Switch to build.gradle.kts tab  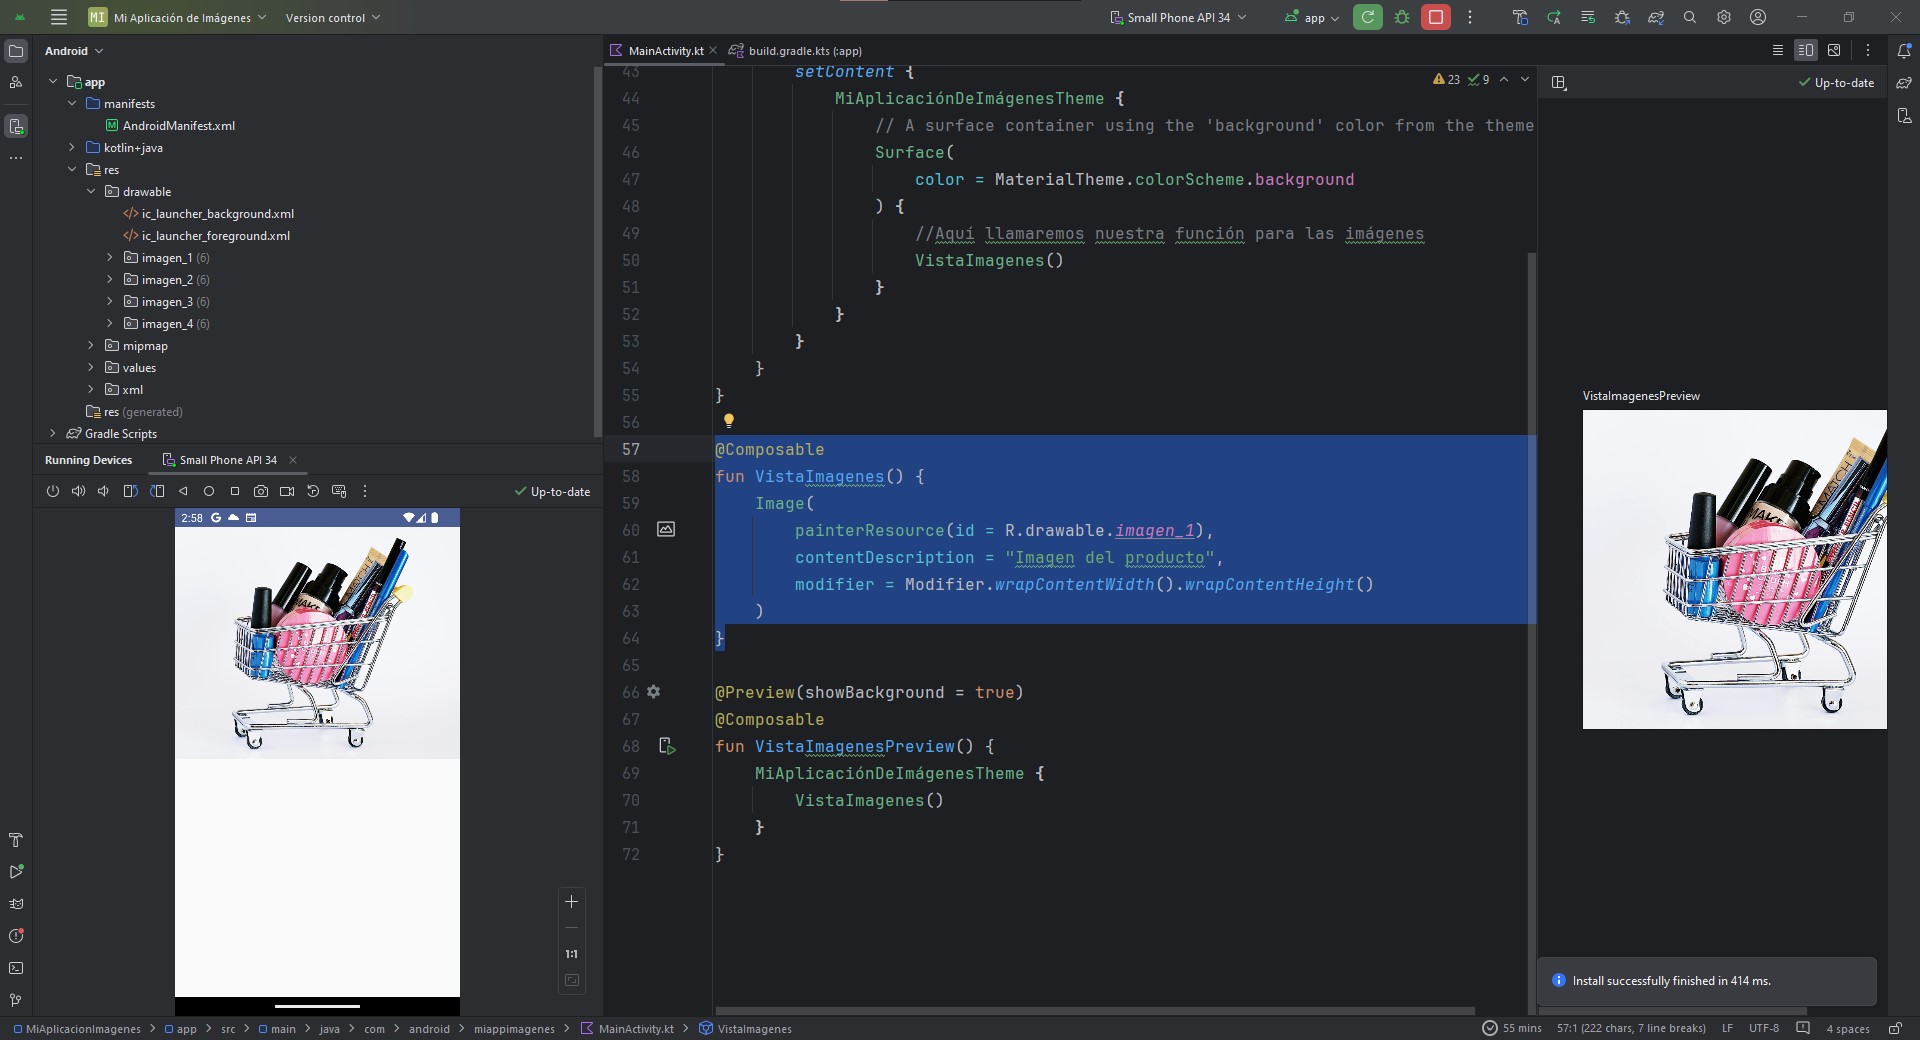point(803,51)
